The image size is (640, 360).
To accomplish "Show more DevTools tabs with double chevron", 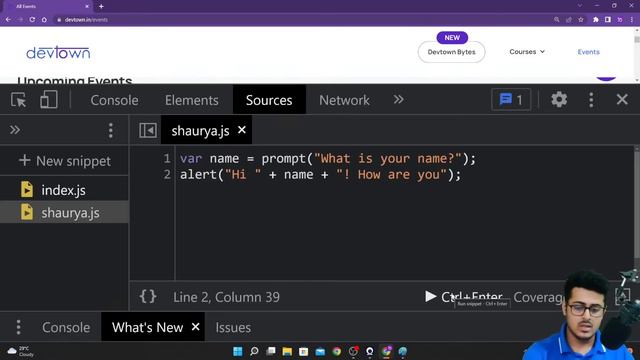I will [398, 100].
